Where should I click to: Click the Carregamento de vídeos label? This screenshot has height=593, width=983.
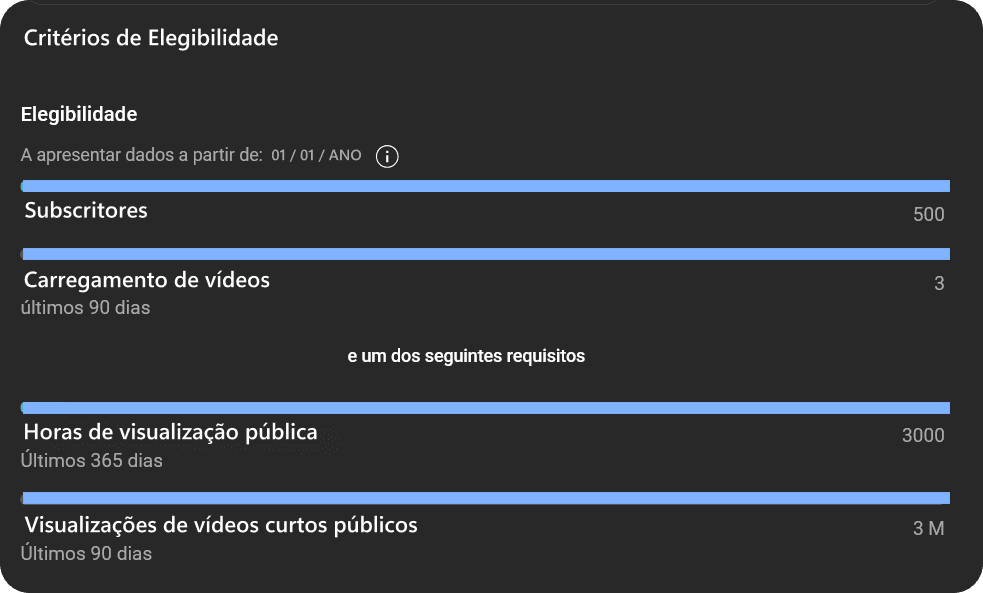point(147,280)
